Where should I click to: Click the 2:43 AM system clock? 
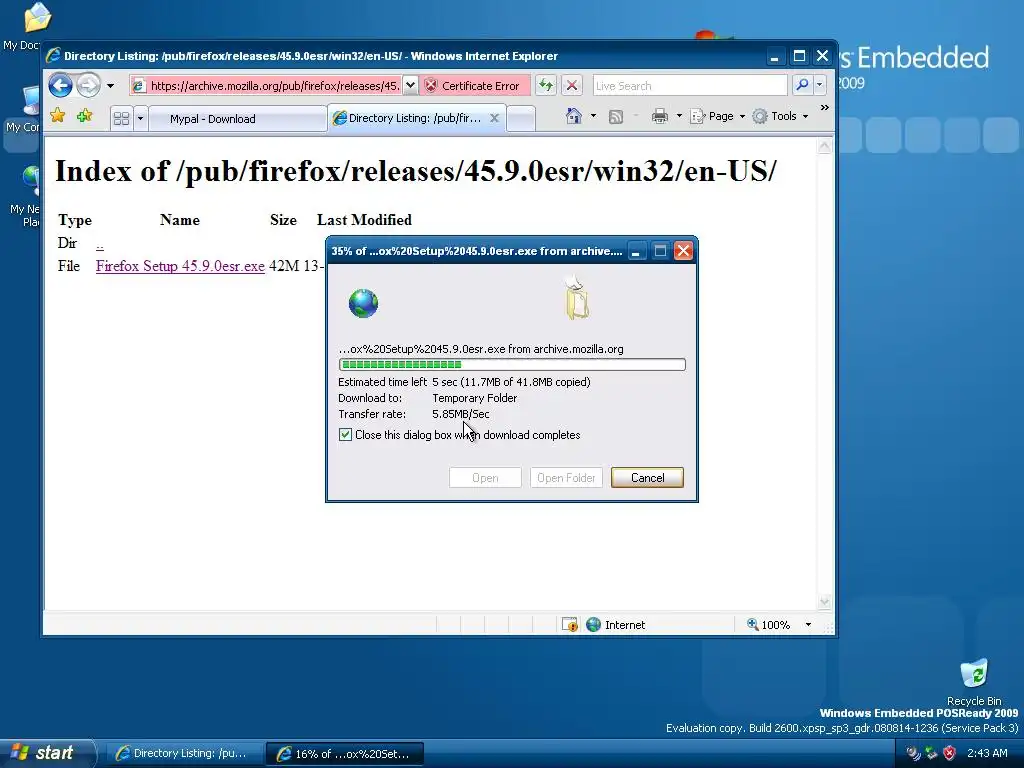[x=987, y=753]
